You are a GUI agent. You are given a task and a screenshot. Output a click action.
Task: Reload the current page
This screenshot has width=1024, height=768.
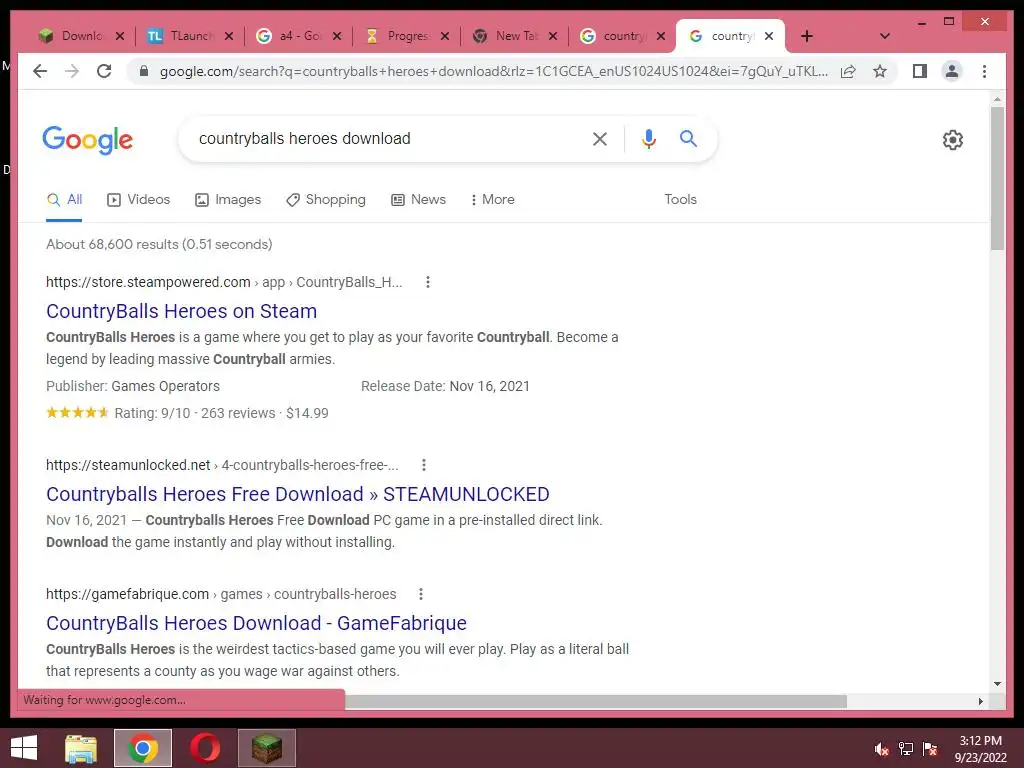104,71
